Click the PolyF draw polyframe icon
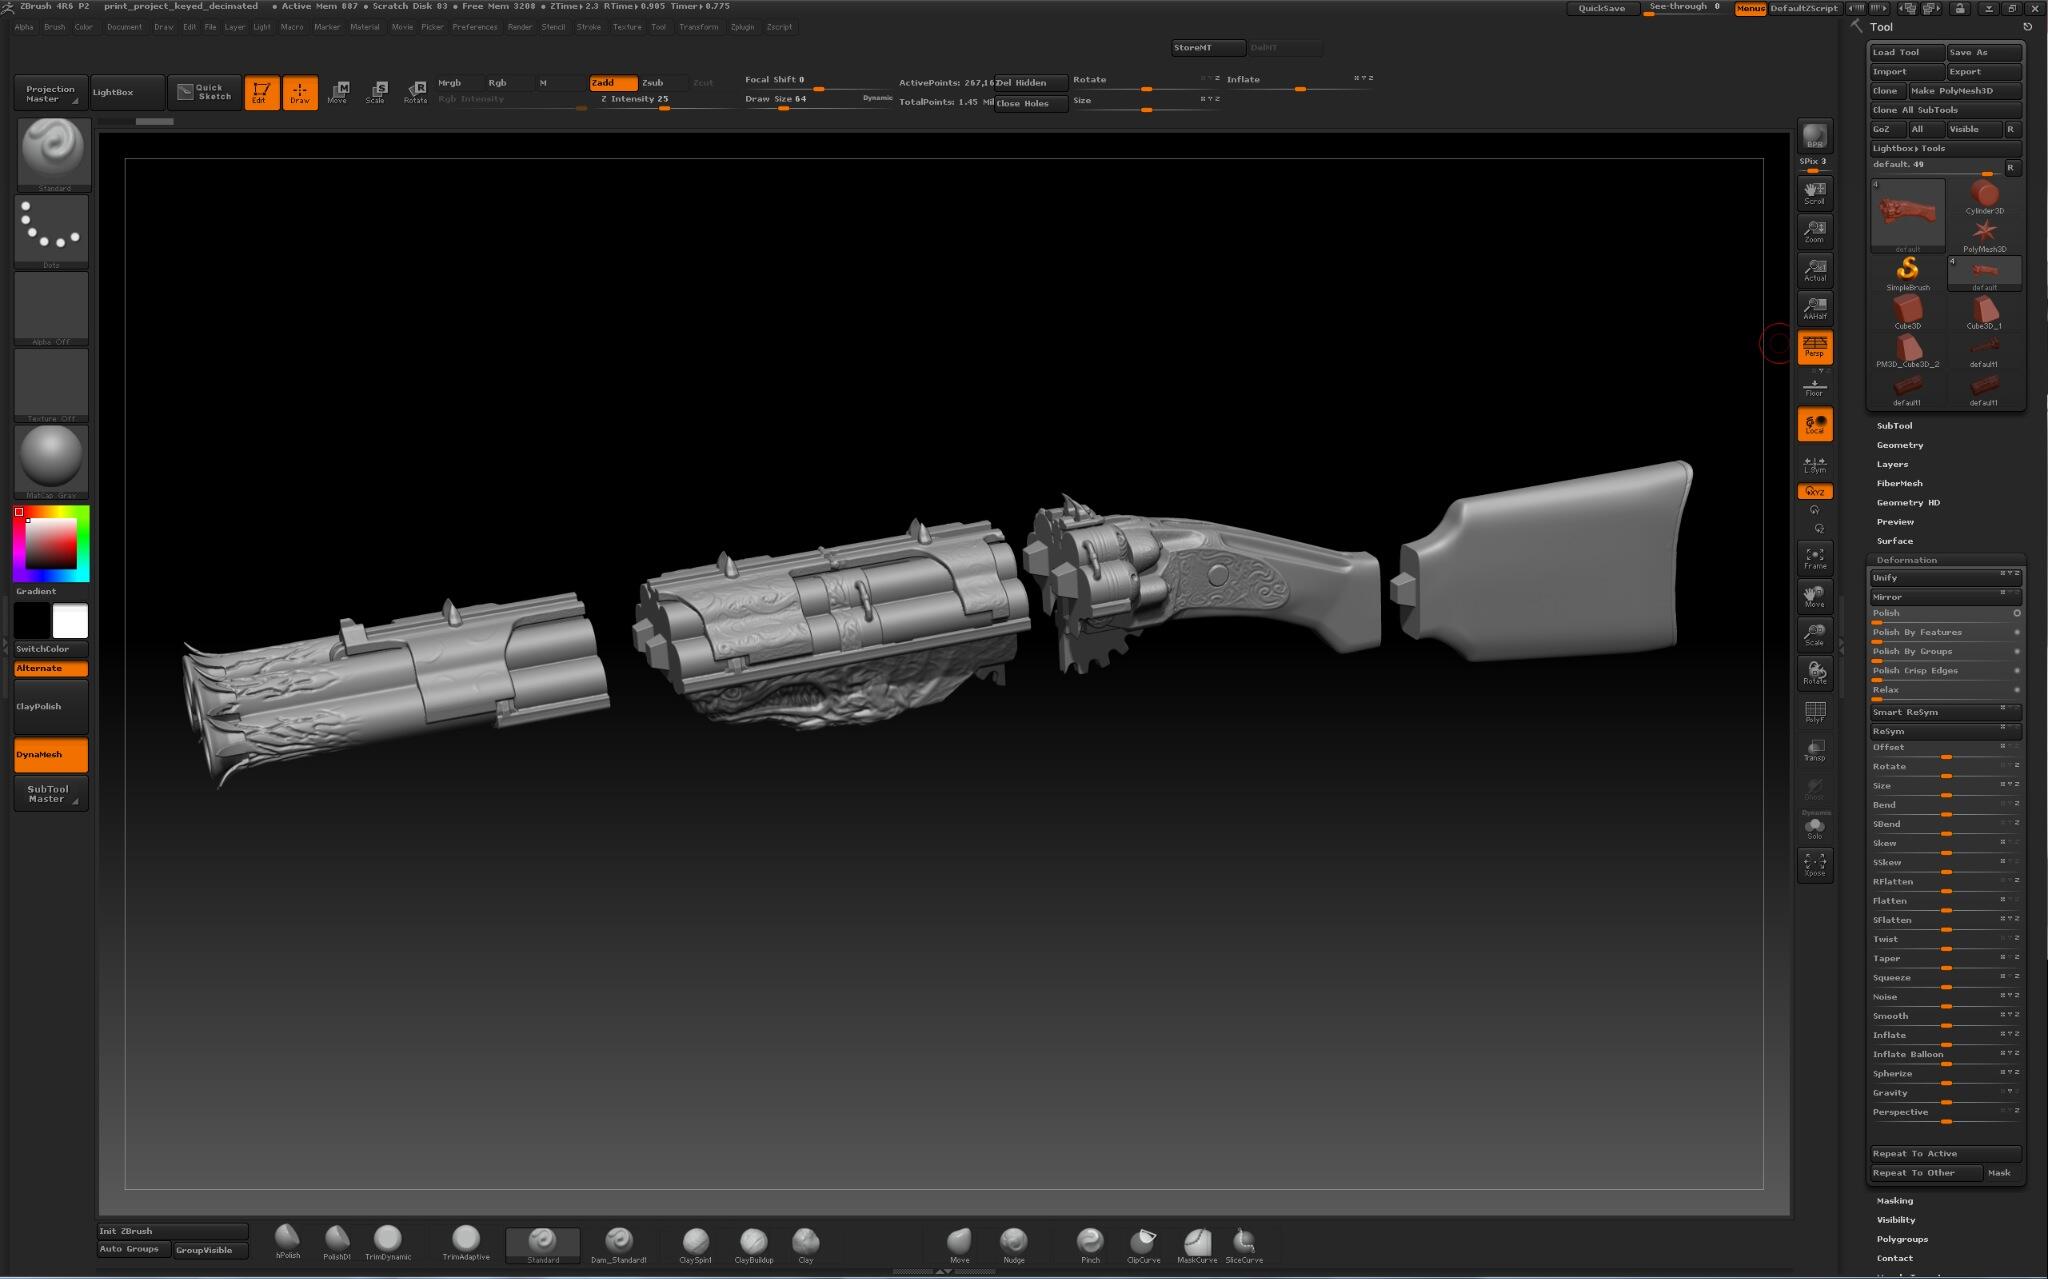 (x=1815, y=711)
